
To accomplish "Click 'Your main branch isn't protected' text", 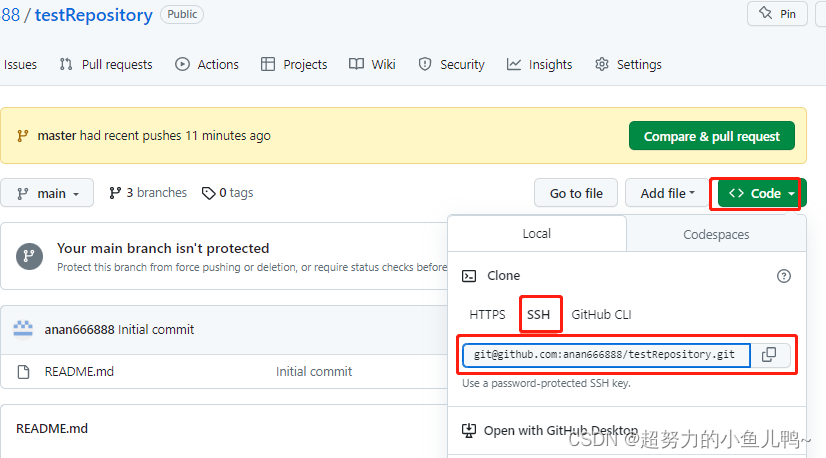I will point(163,248).
